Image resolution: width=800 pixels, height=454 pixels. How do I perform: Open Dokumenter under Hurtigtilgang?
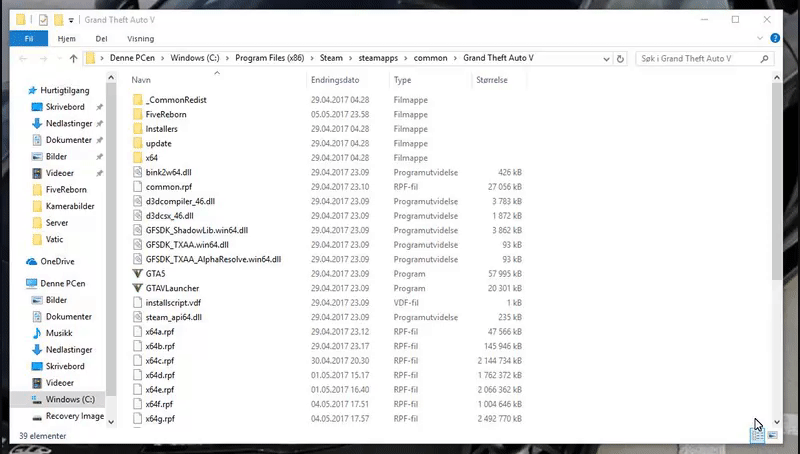[68, 140]
